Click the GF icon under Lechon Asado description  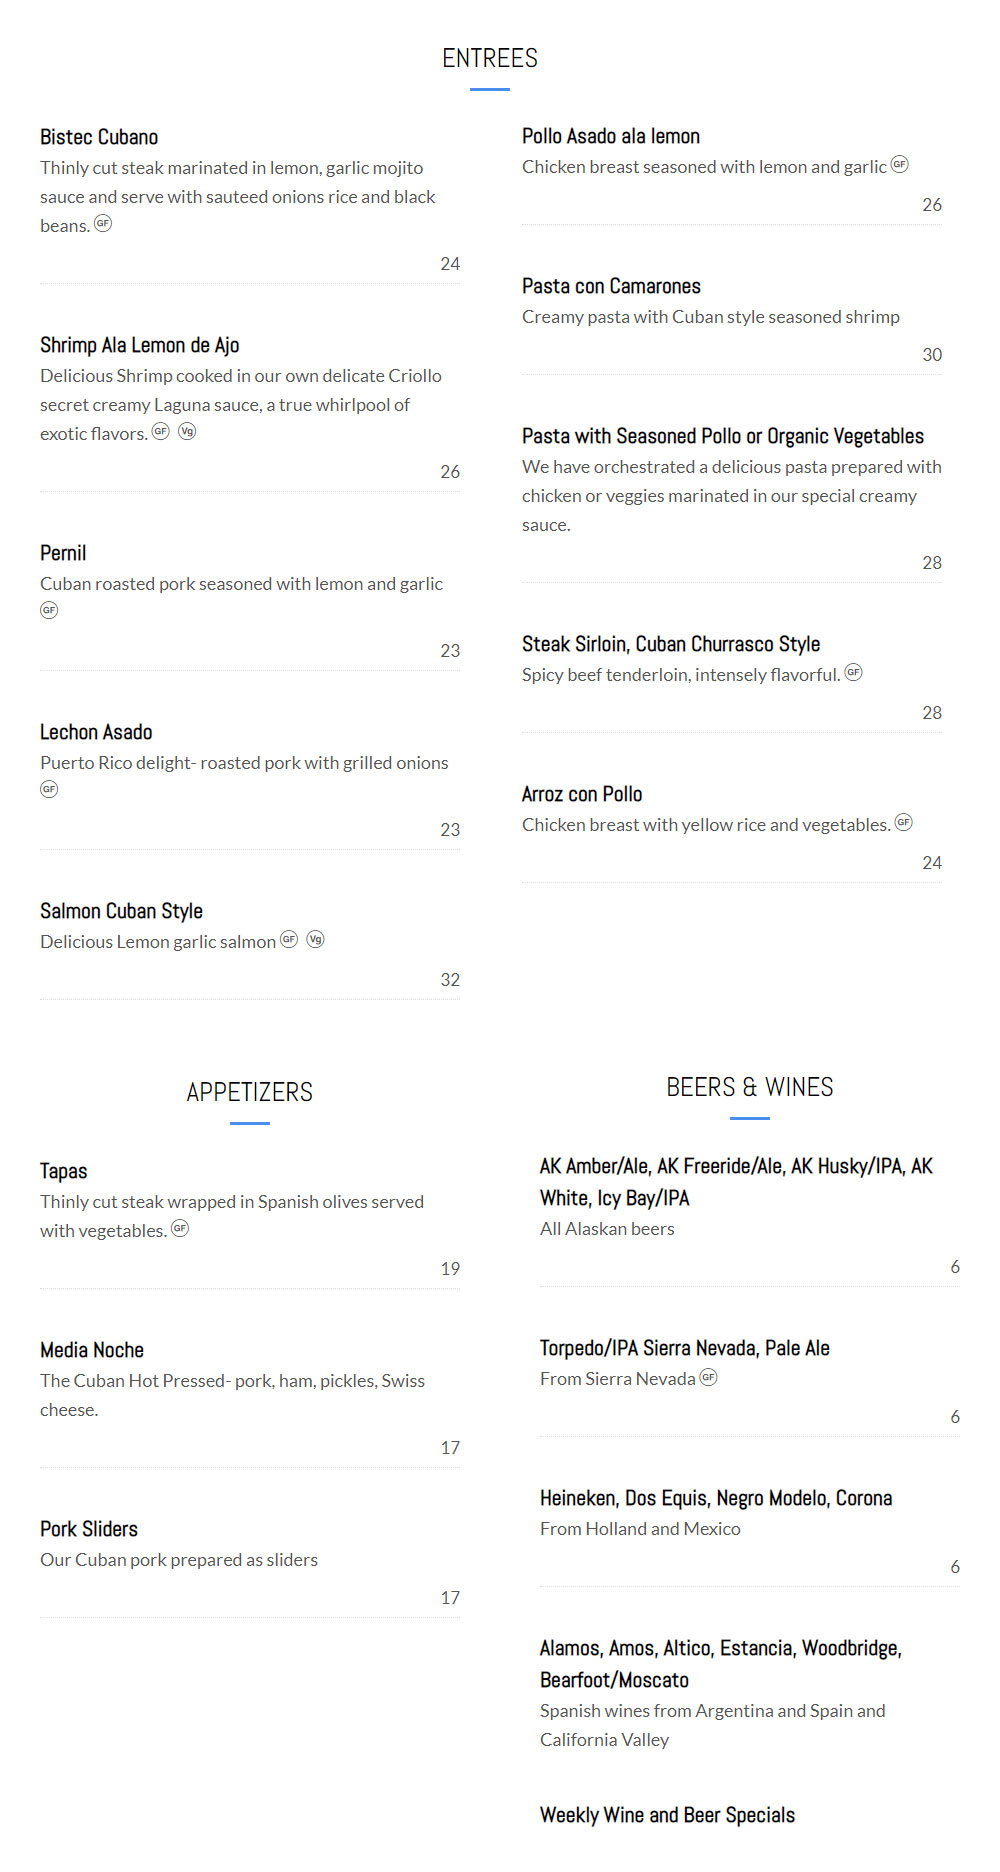[49, 789]
